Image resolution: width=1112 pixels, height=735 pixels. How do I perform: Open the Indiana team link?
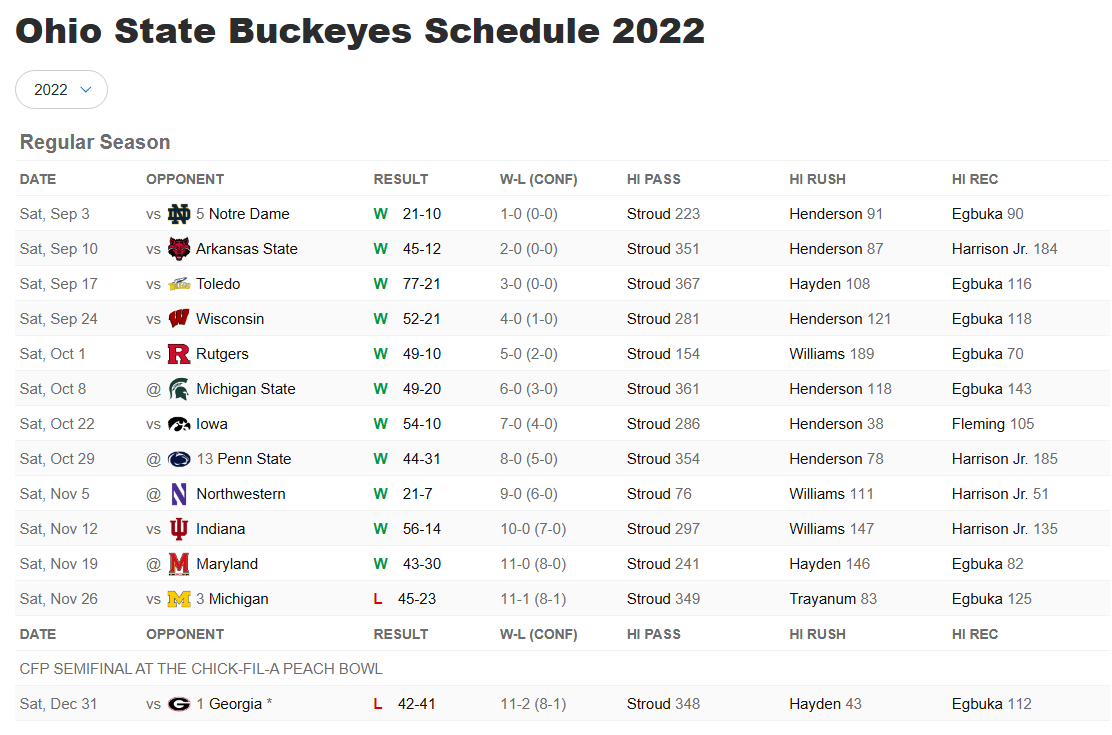pyautogui.click(x=221, y=529)
